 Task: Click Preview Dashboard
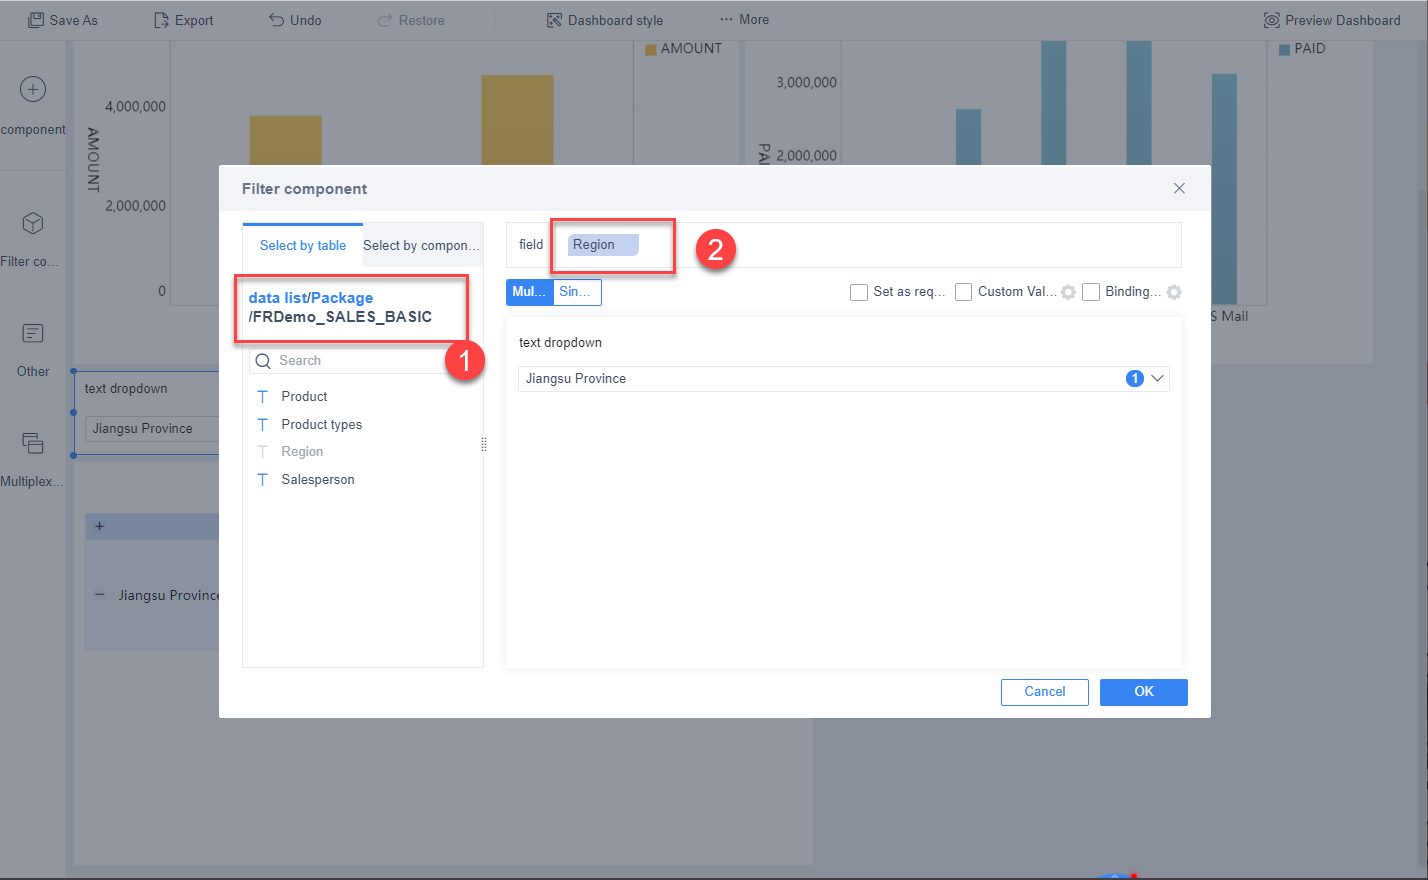1332,20
